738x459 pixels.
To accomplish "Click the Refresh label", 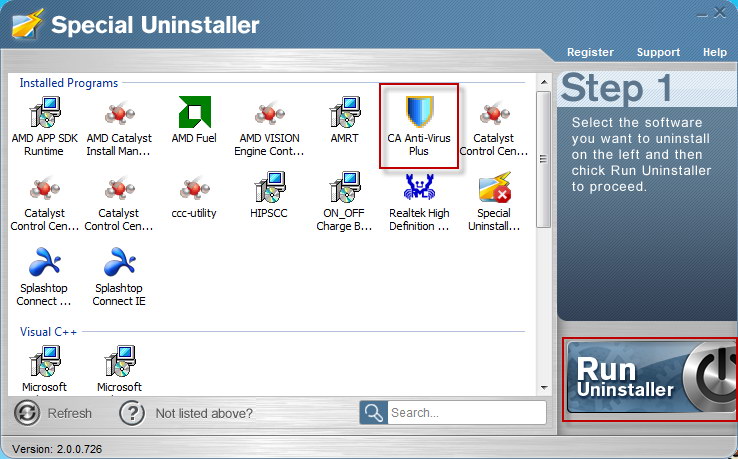I will coord(70,413).
